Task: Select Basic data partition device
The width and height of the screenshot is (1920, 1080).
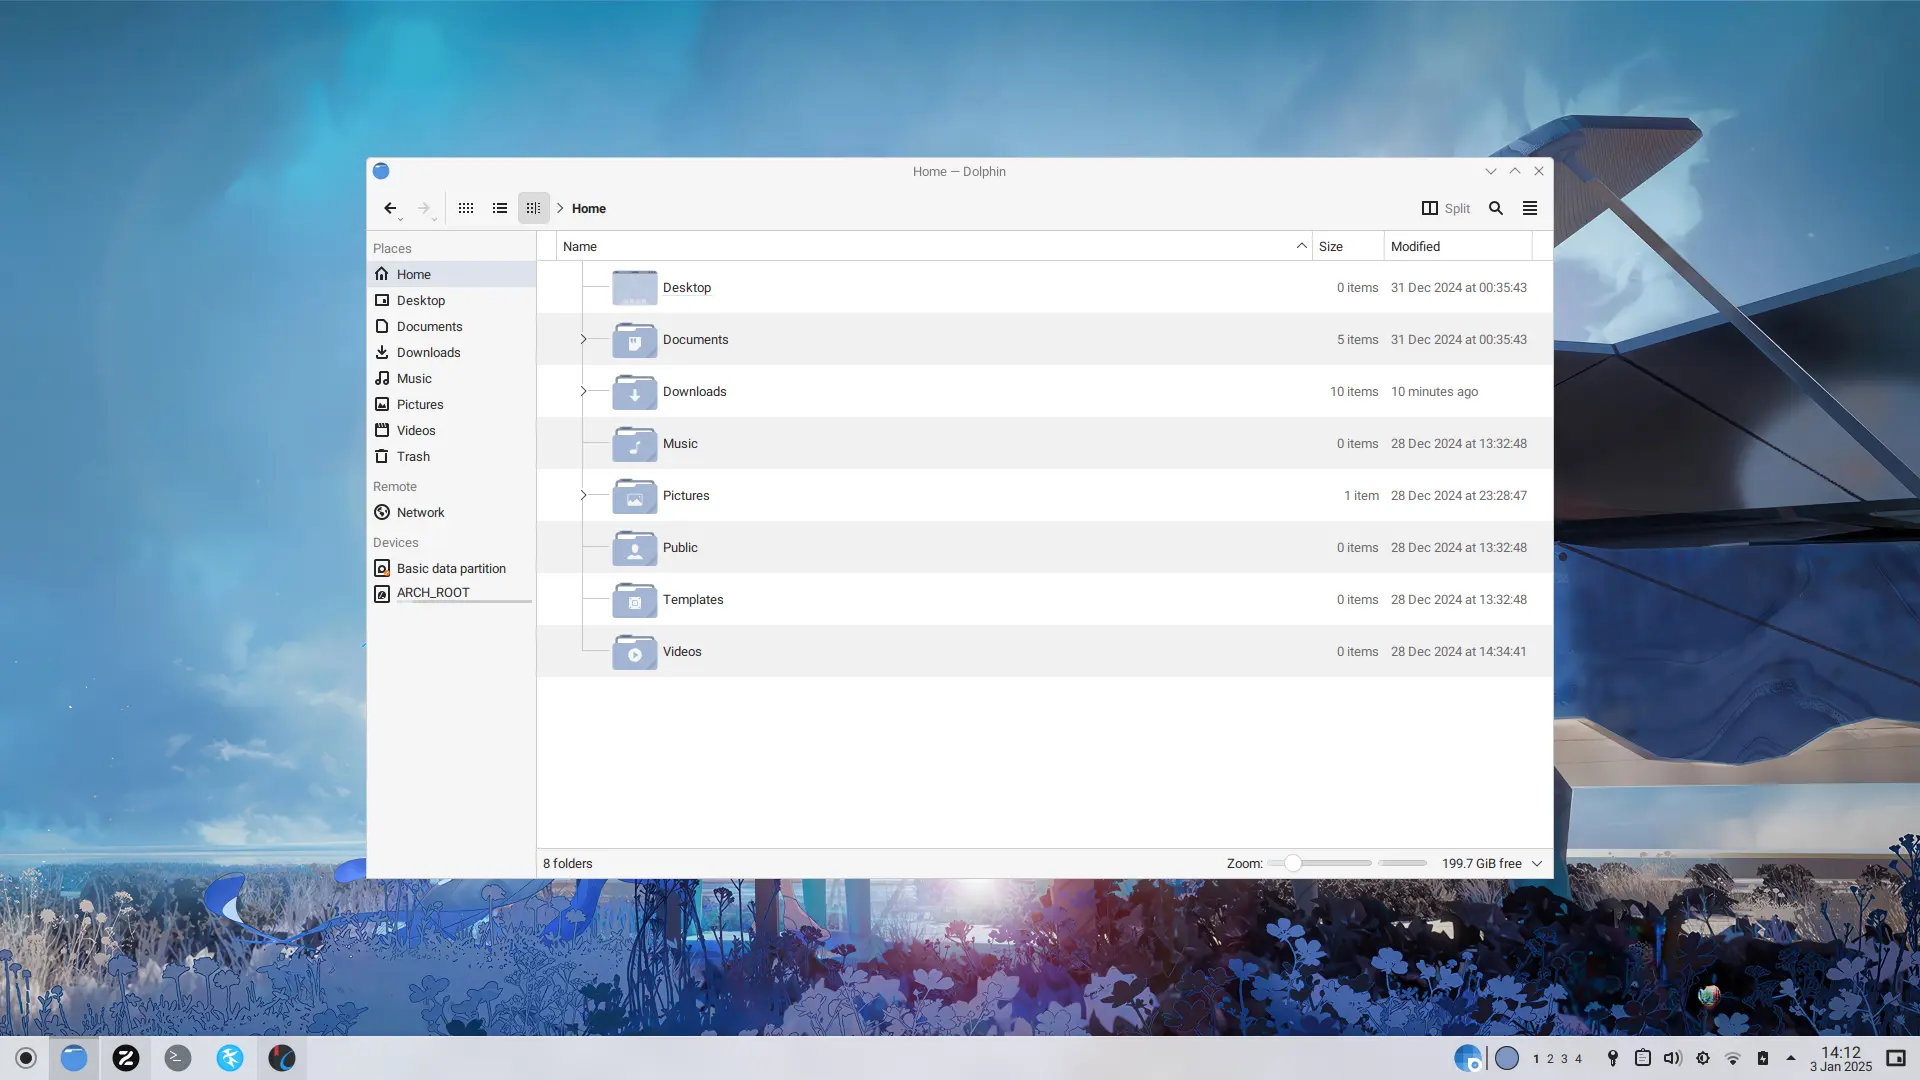Action: click(x=451, y=568)
